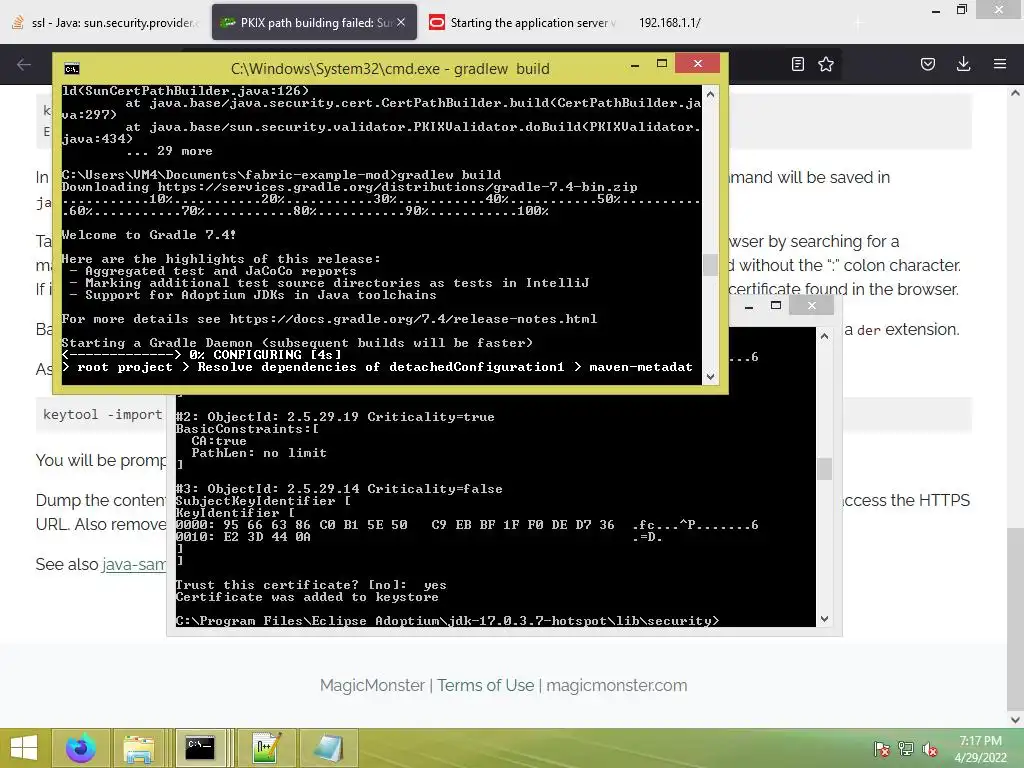Open the Windows Start button
Image resolution: width=1024 pixels, height=768 pixels.
24,748
